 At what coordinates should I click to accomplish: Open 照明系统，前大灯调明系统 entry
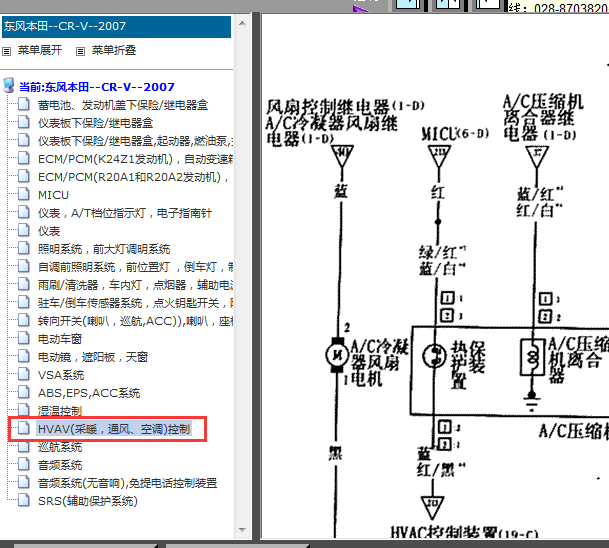[104, 249]
